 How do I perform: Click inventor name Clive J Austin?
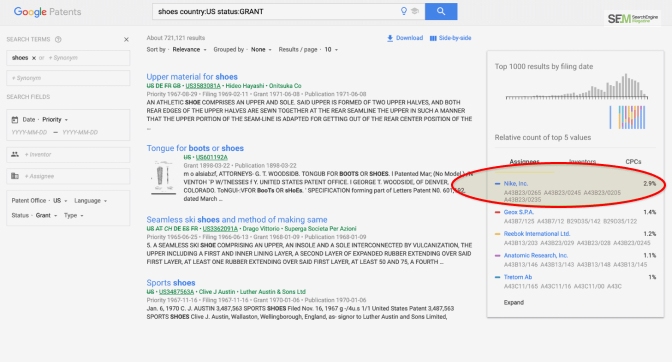(x=216, y=292)
